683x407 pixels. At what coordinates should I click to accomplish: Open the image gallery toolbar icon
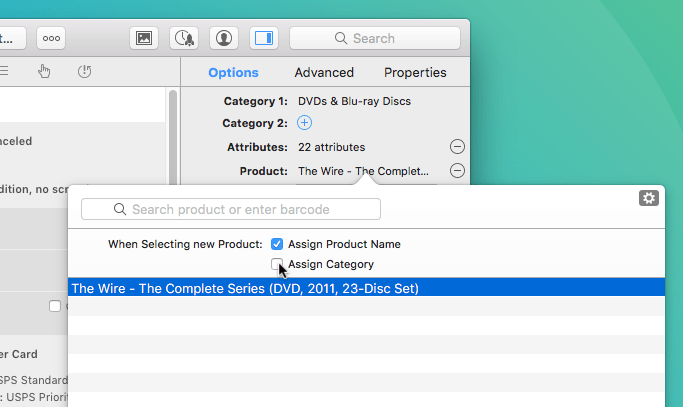coord(144,38)
